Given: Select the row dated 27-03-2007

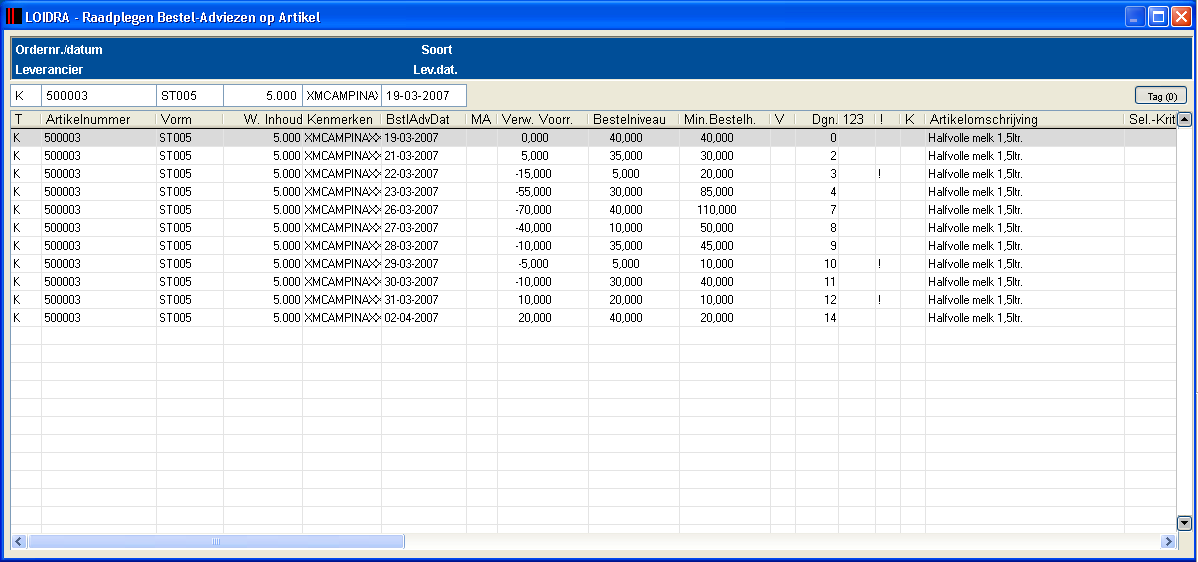Looking at the screenshot, I should (593, 228).
